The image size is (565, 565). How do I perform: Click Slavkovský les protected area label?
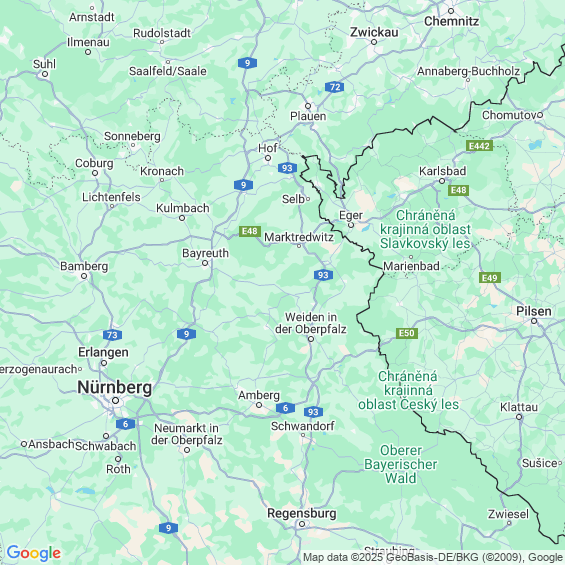click(x=425, y=230)
